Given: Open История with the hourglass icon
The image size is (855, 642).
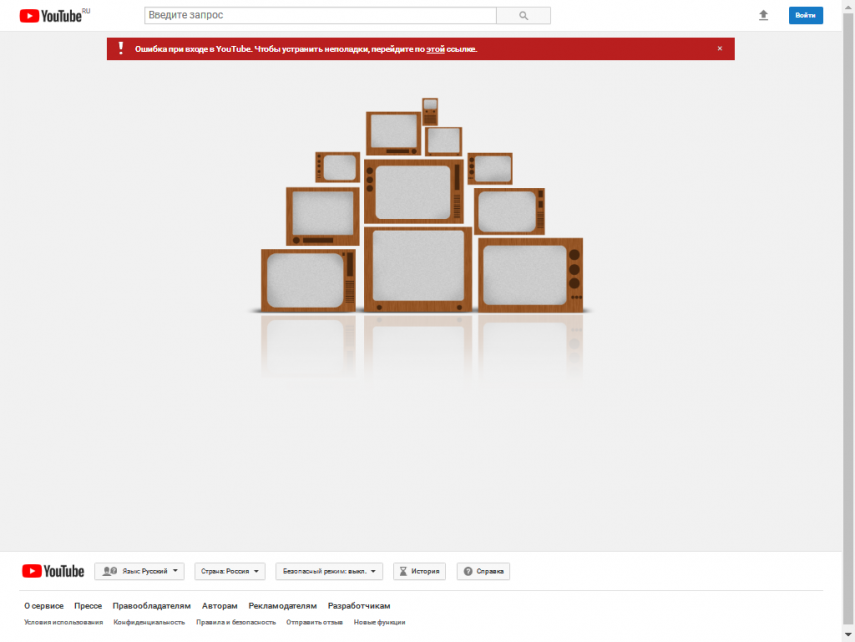Looking at the screenshot, I should (419, 572).
